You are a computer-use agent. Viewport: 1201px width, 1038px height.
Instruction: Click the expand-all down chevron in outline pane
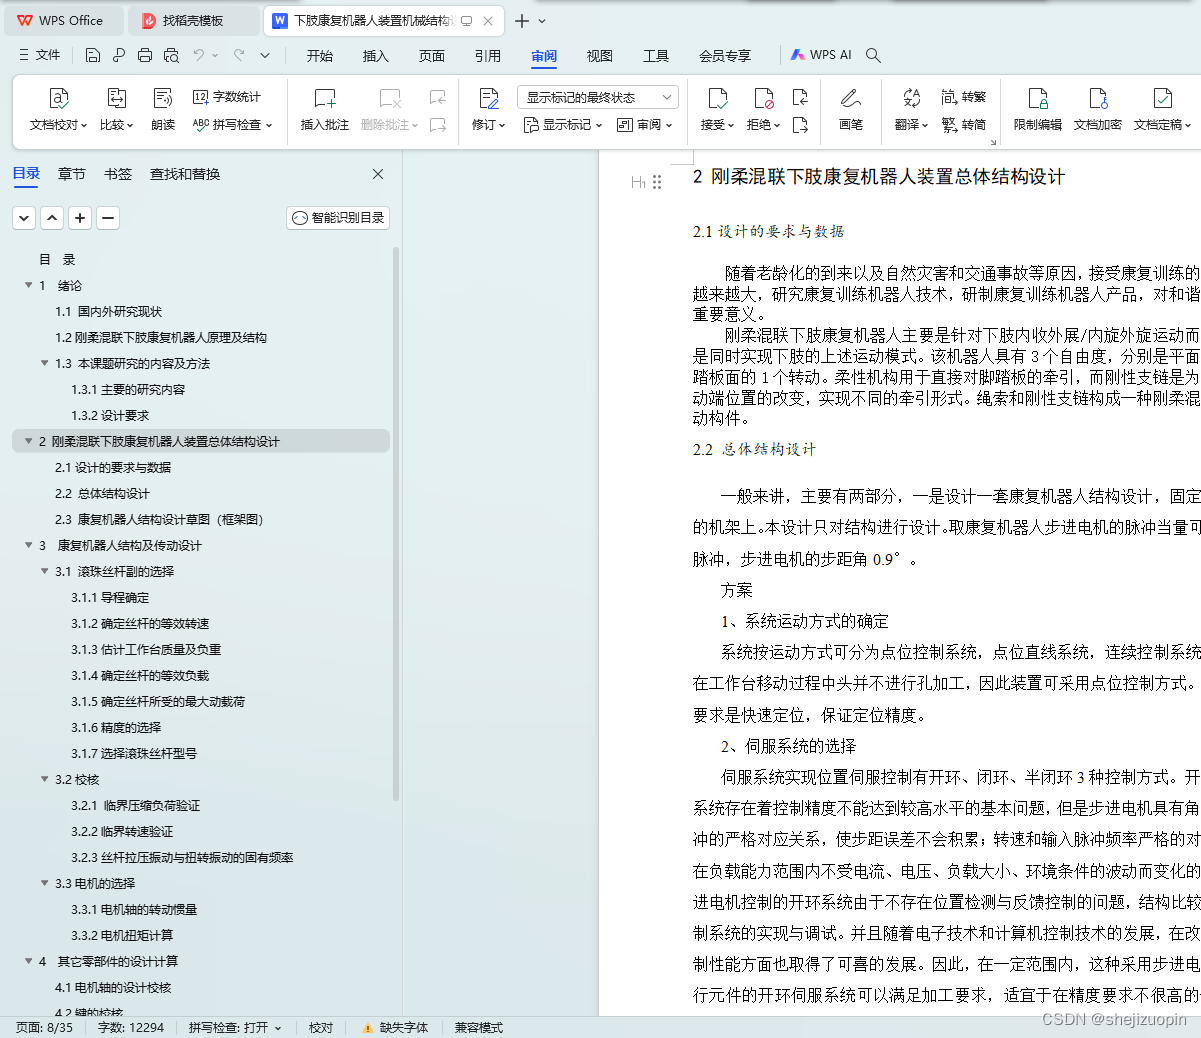point(24,217)
